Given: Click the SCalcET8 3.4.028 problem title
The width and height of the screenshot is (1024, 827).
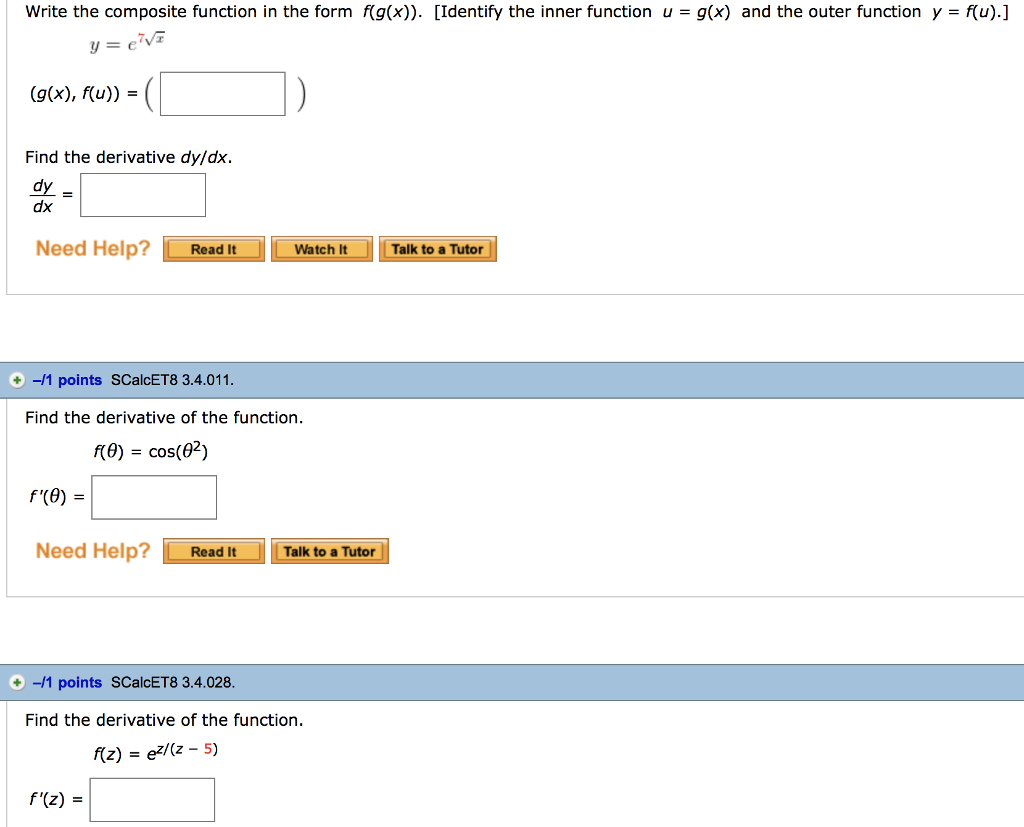Looking at the screenshot, I should coord(172,682).
